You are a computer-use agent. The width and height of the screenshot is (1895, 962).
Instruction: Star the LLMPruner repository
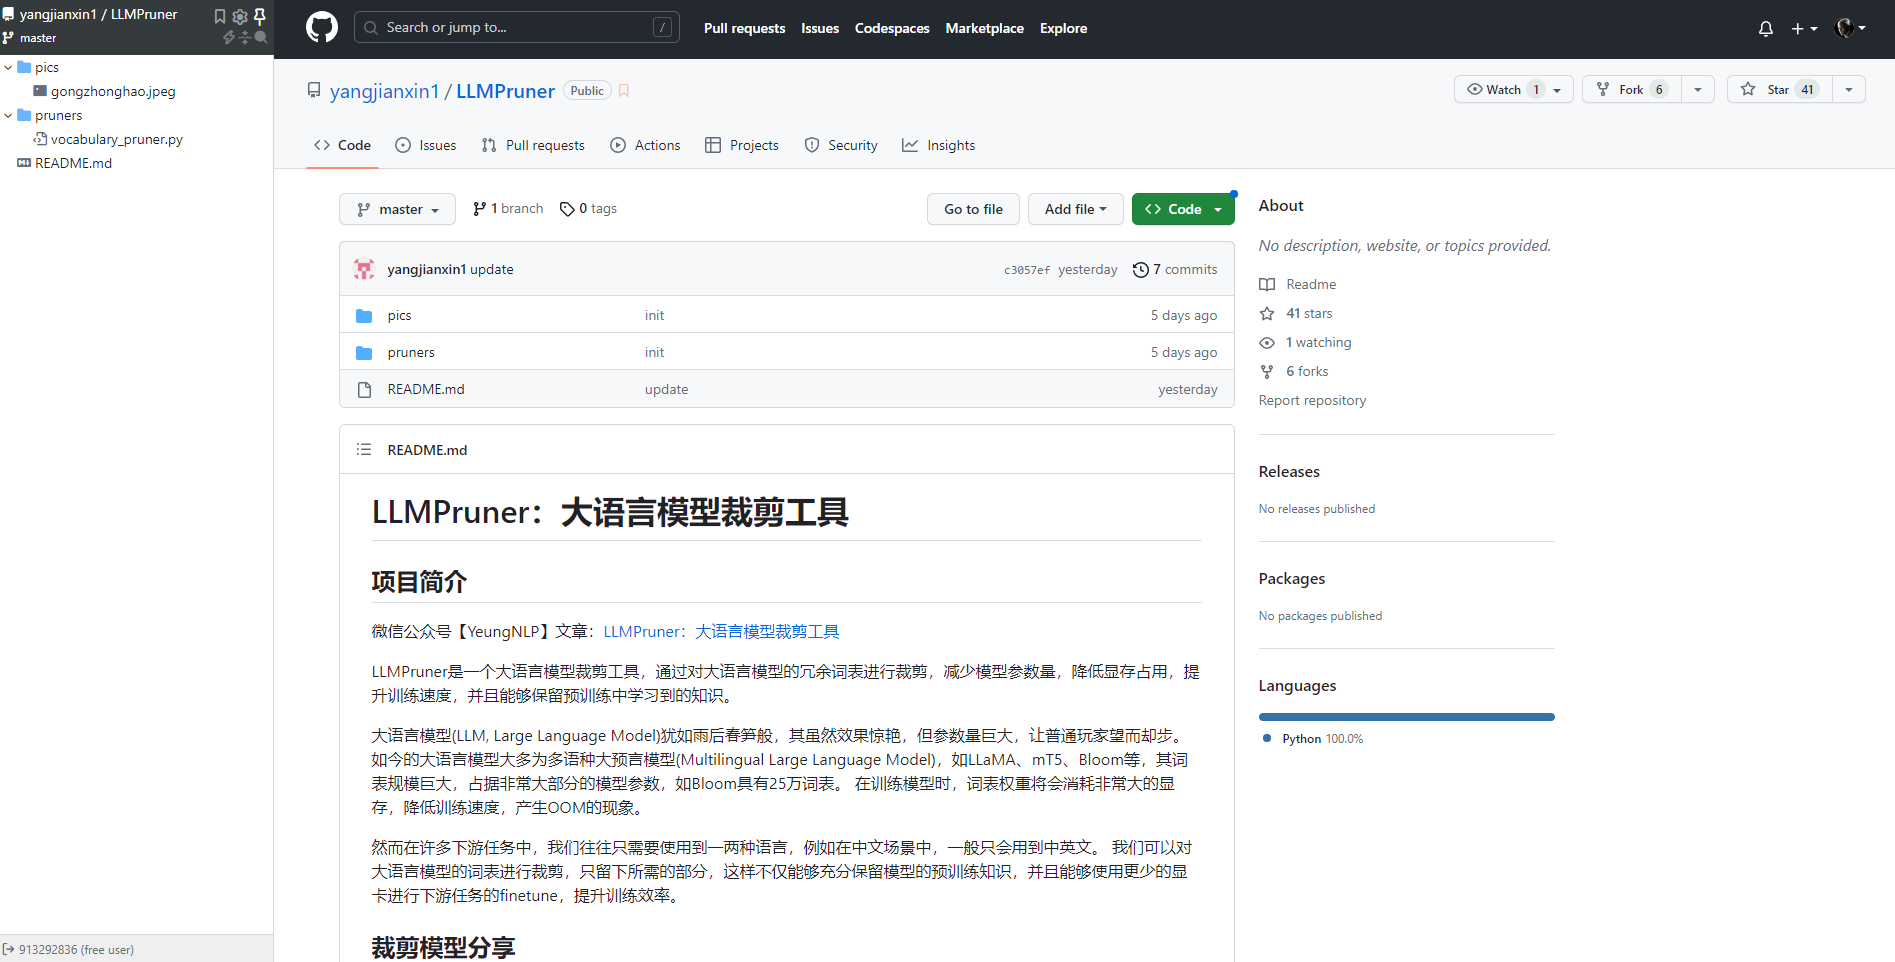[x=1779, y=89]
